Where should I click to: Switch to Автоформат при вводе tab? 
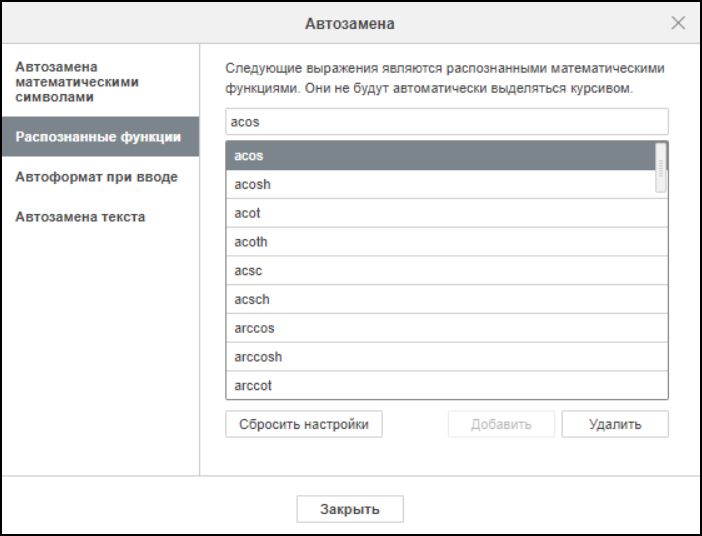[100, 177]
